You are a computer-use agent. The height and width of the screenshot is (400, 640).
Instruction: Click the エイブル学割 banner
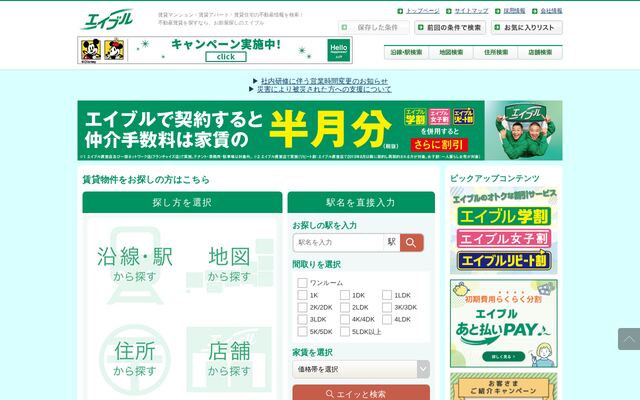click(x=504, y=216)
